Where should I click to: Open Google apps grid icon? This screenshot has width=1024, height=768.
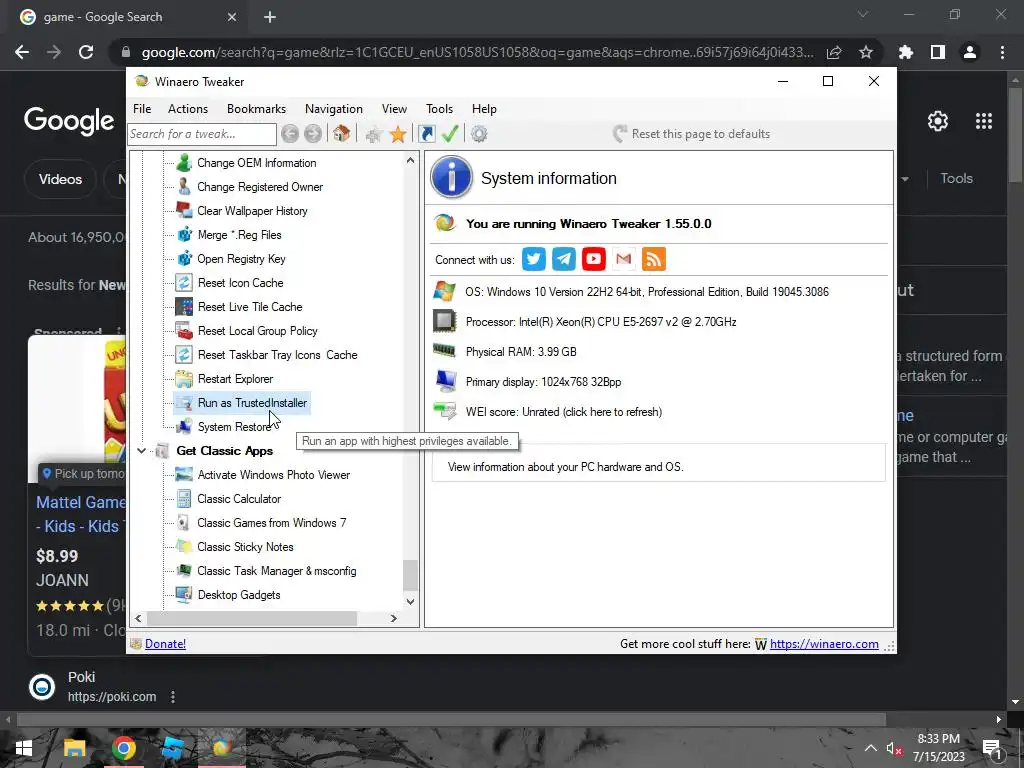(x=984, y=121)
